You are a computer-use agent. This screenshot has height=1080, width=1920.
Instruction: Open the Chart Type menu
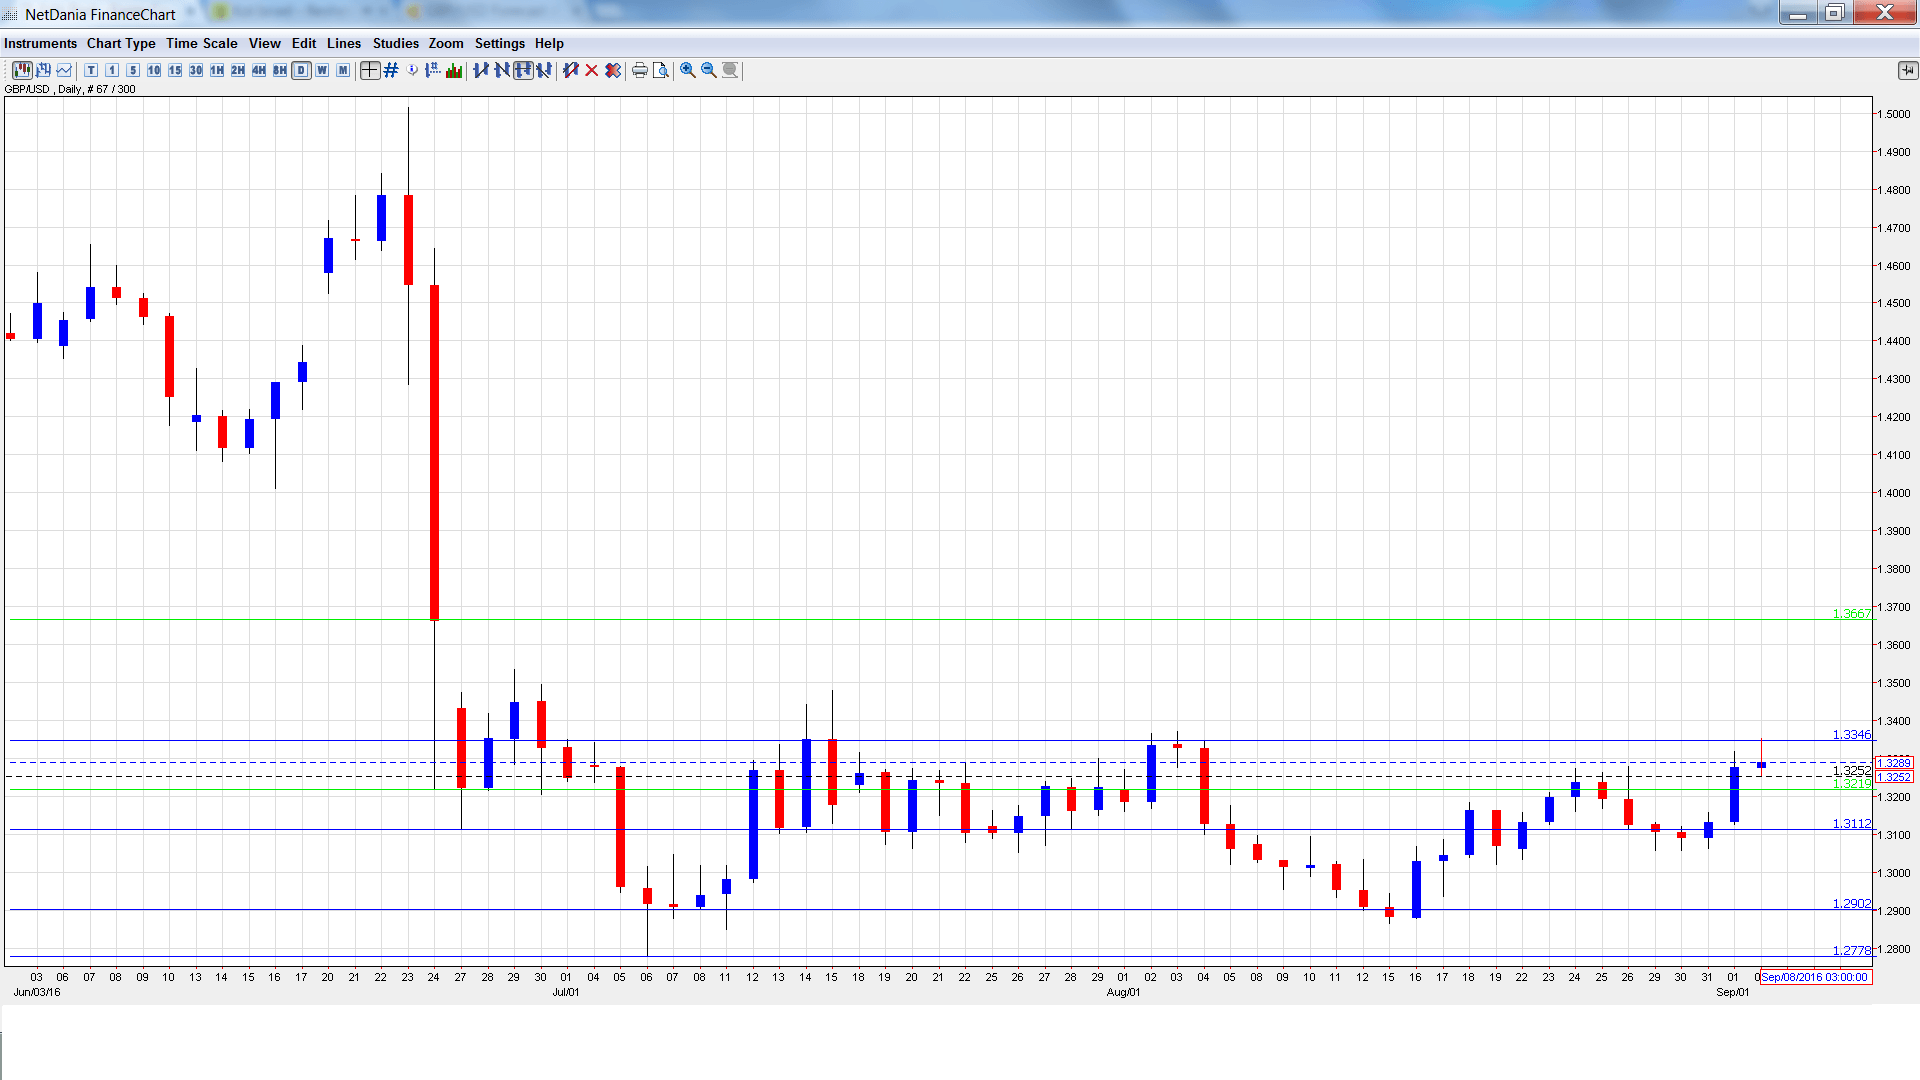click(x=121, y=43)
